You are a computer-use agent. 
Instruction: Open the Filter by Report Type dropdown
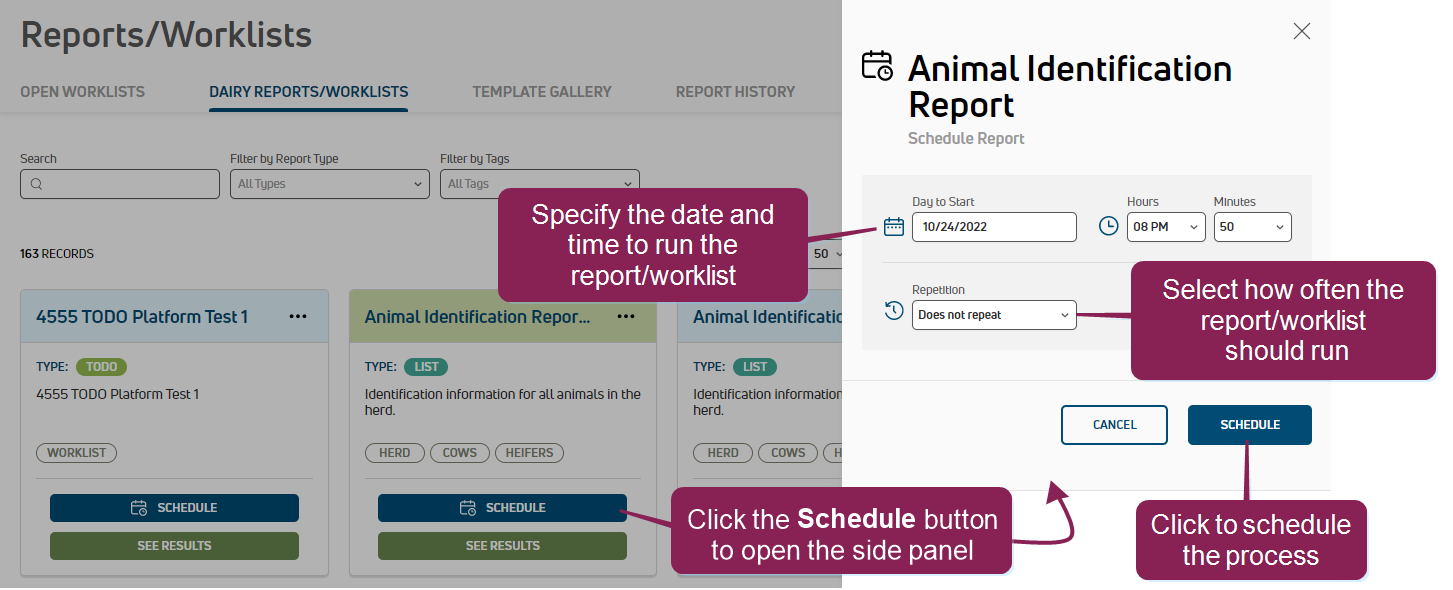pos(329,184)
